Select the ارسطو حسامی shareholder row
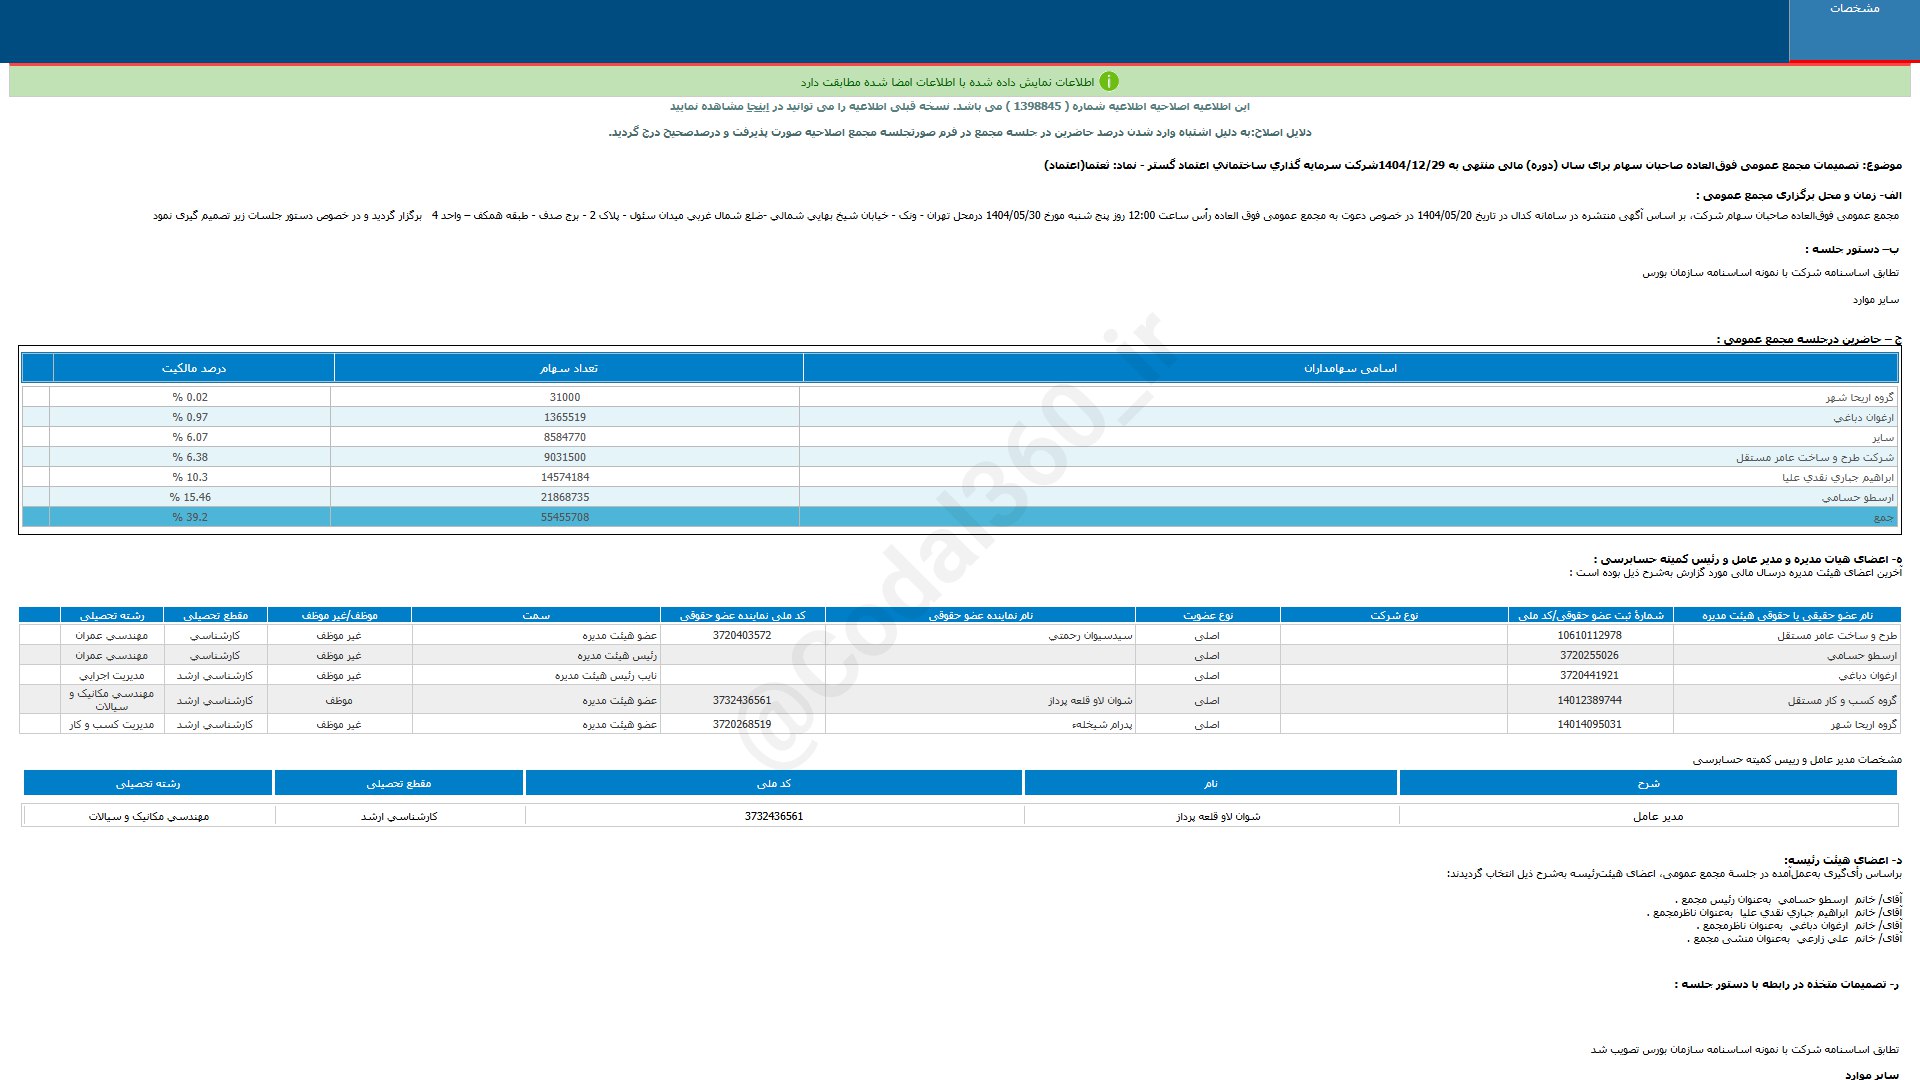1920x1080 pixels. click(x=1856, y=497)
